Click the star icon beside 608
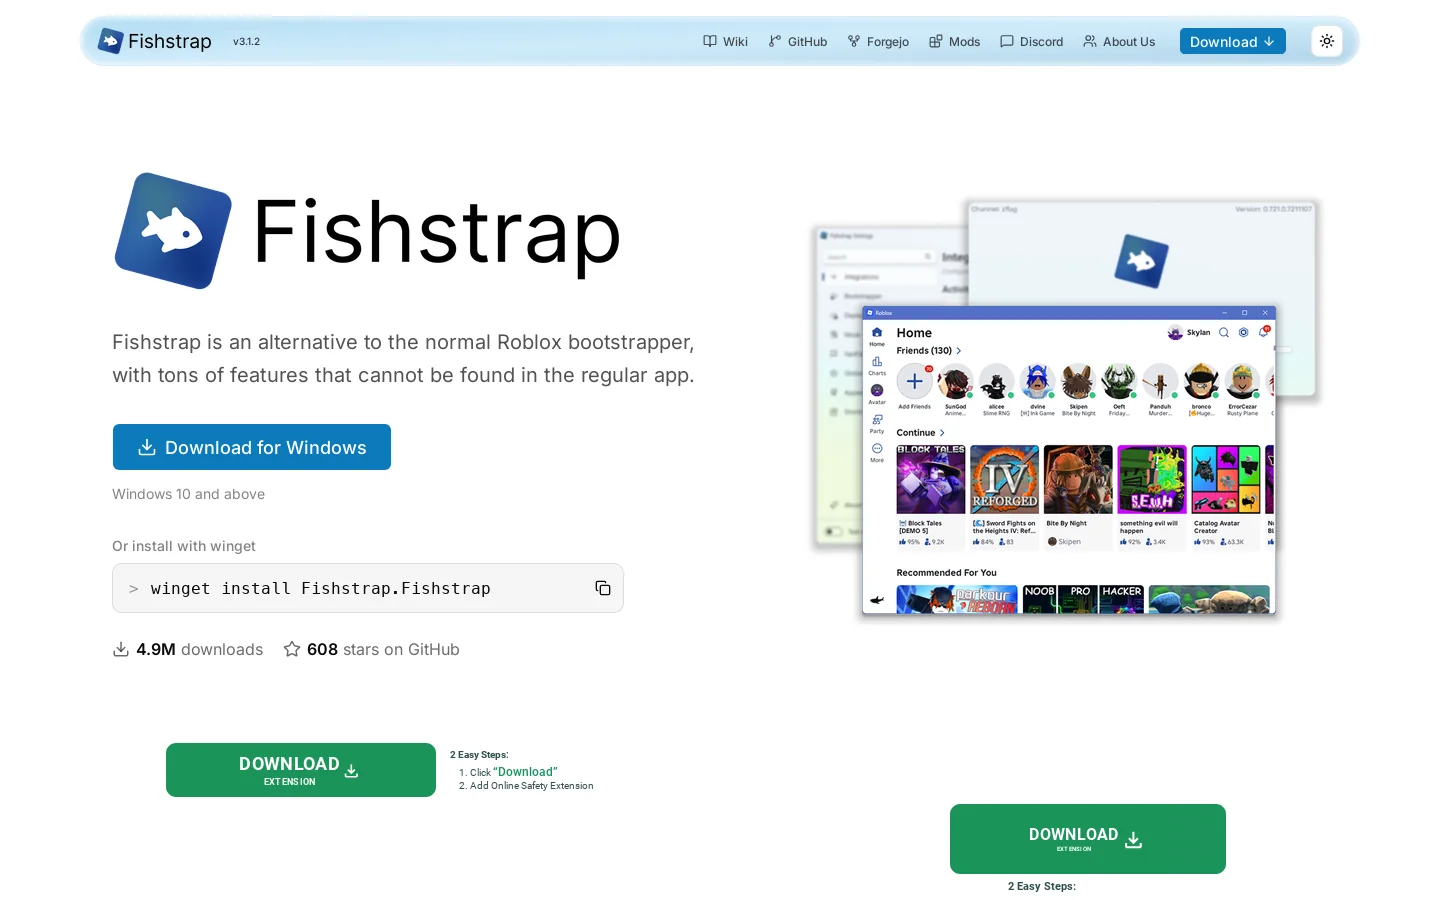Viewport: 1440px width, 900px height. point(292,649)
